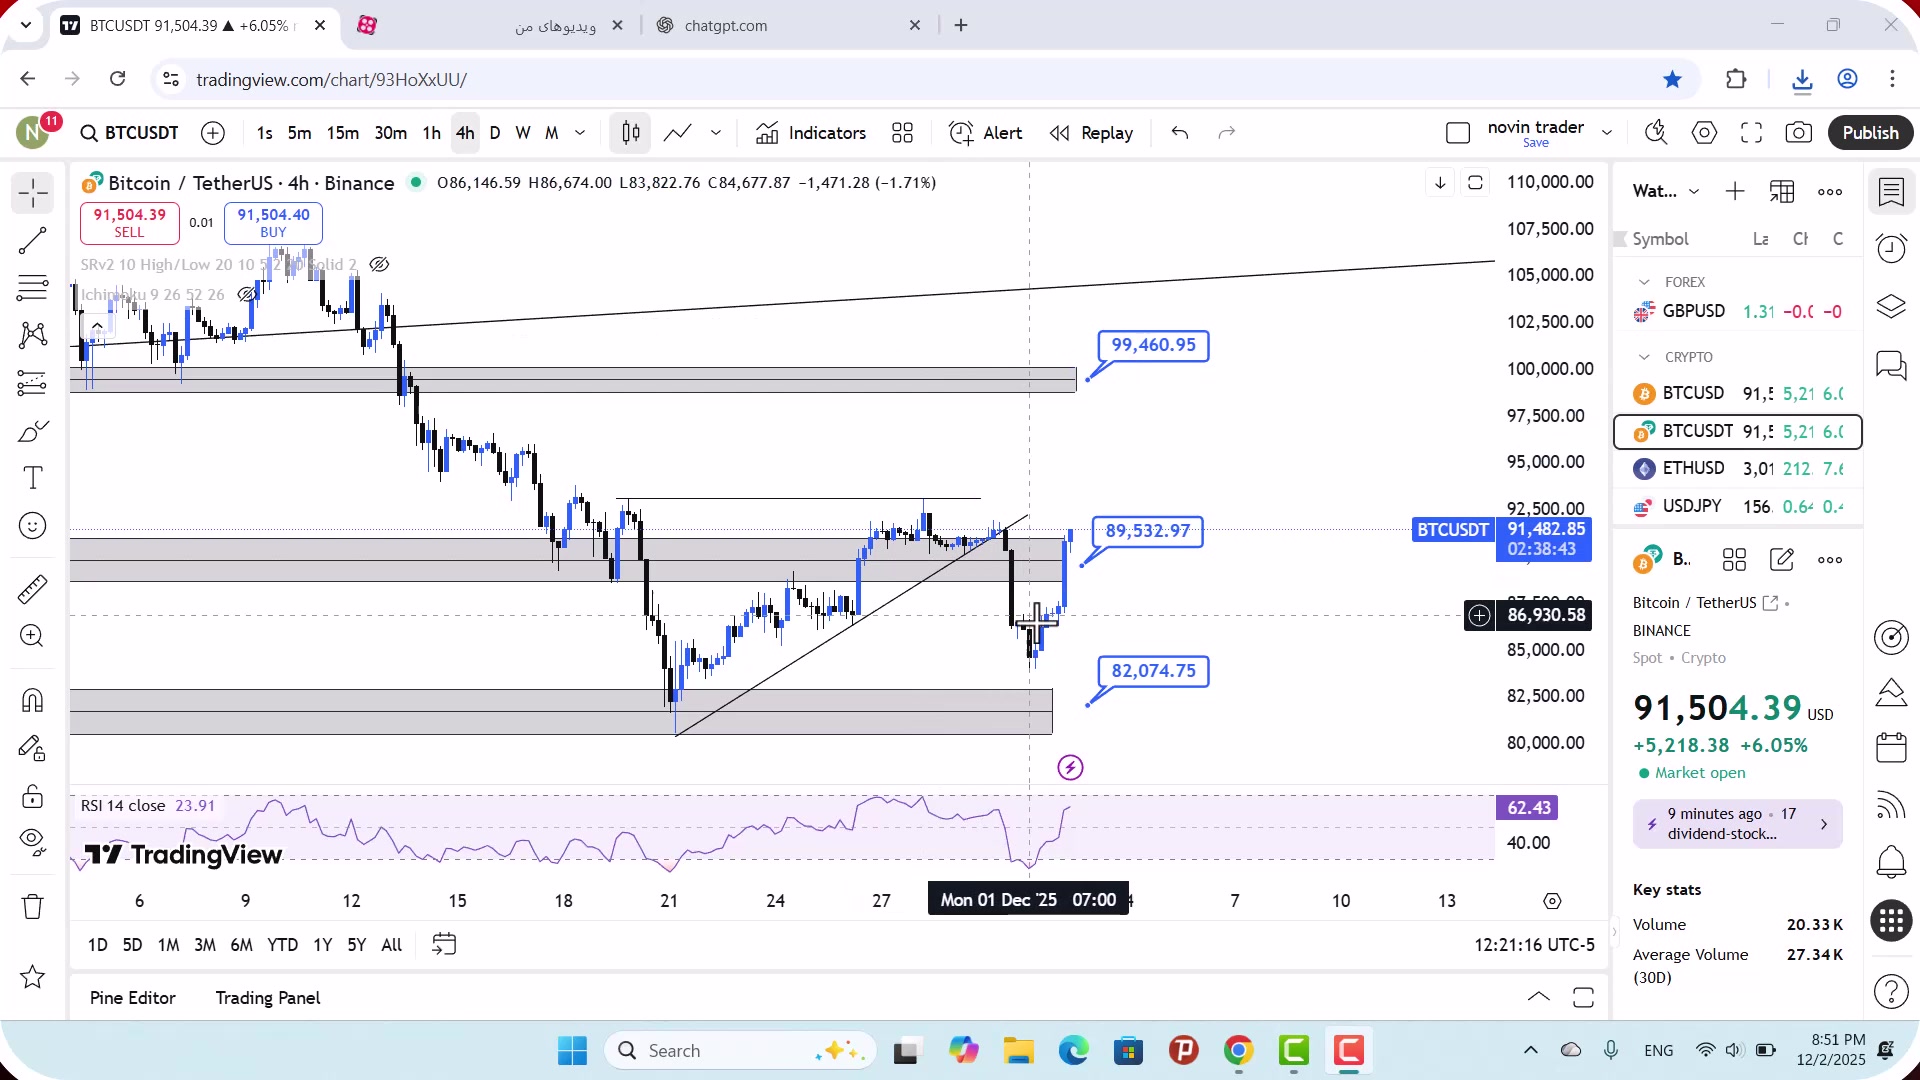1920x1080 pixels.
Task: Select the 3M date range
Action: 205,945
